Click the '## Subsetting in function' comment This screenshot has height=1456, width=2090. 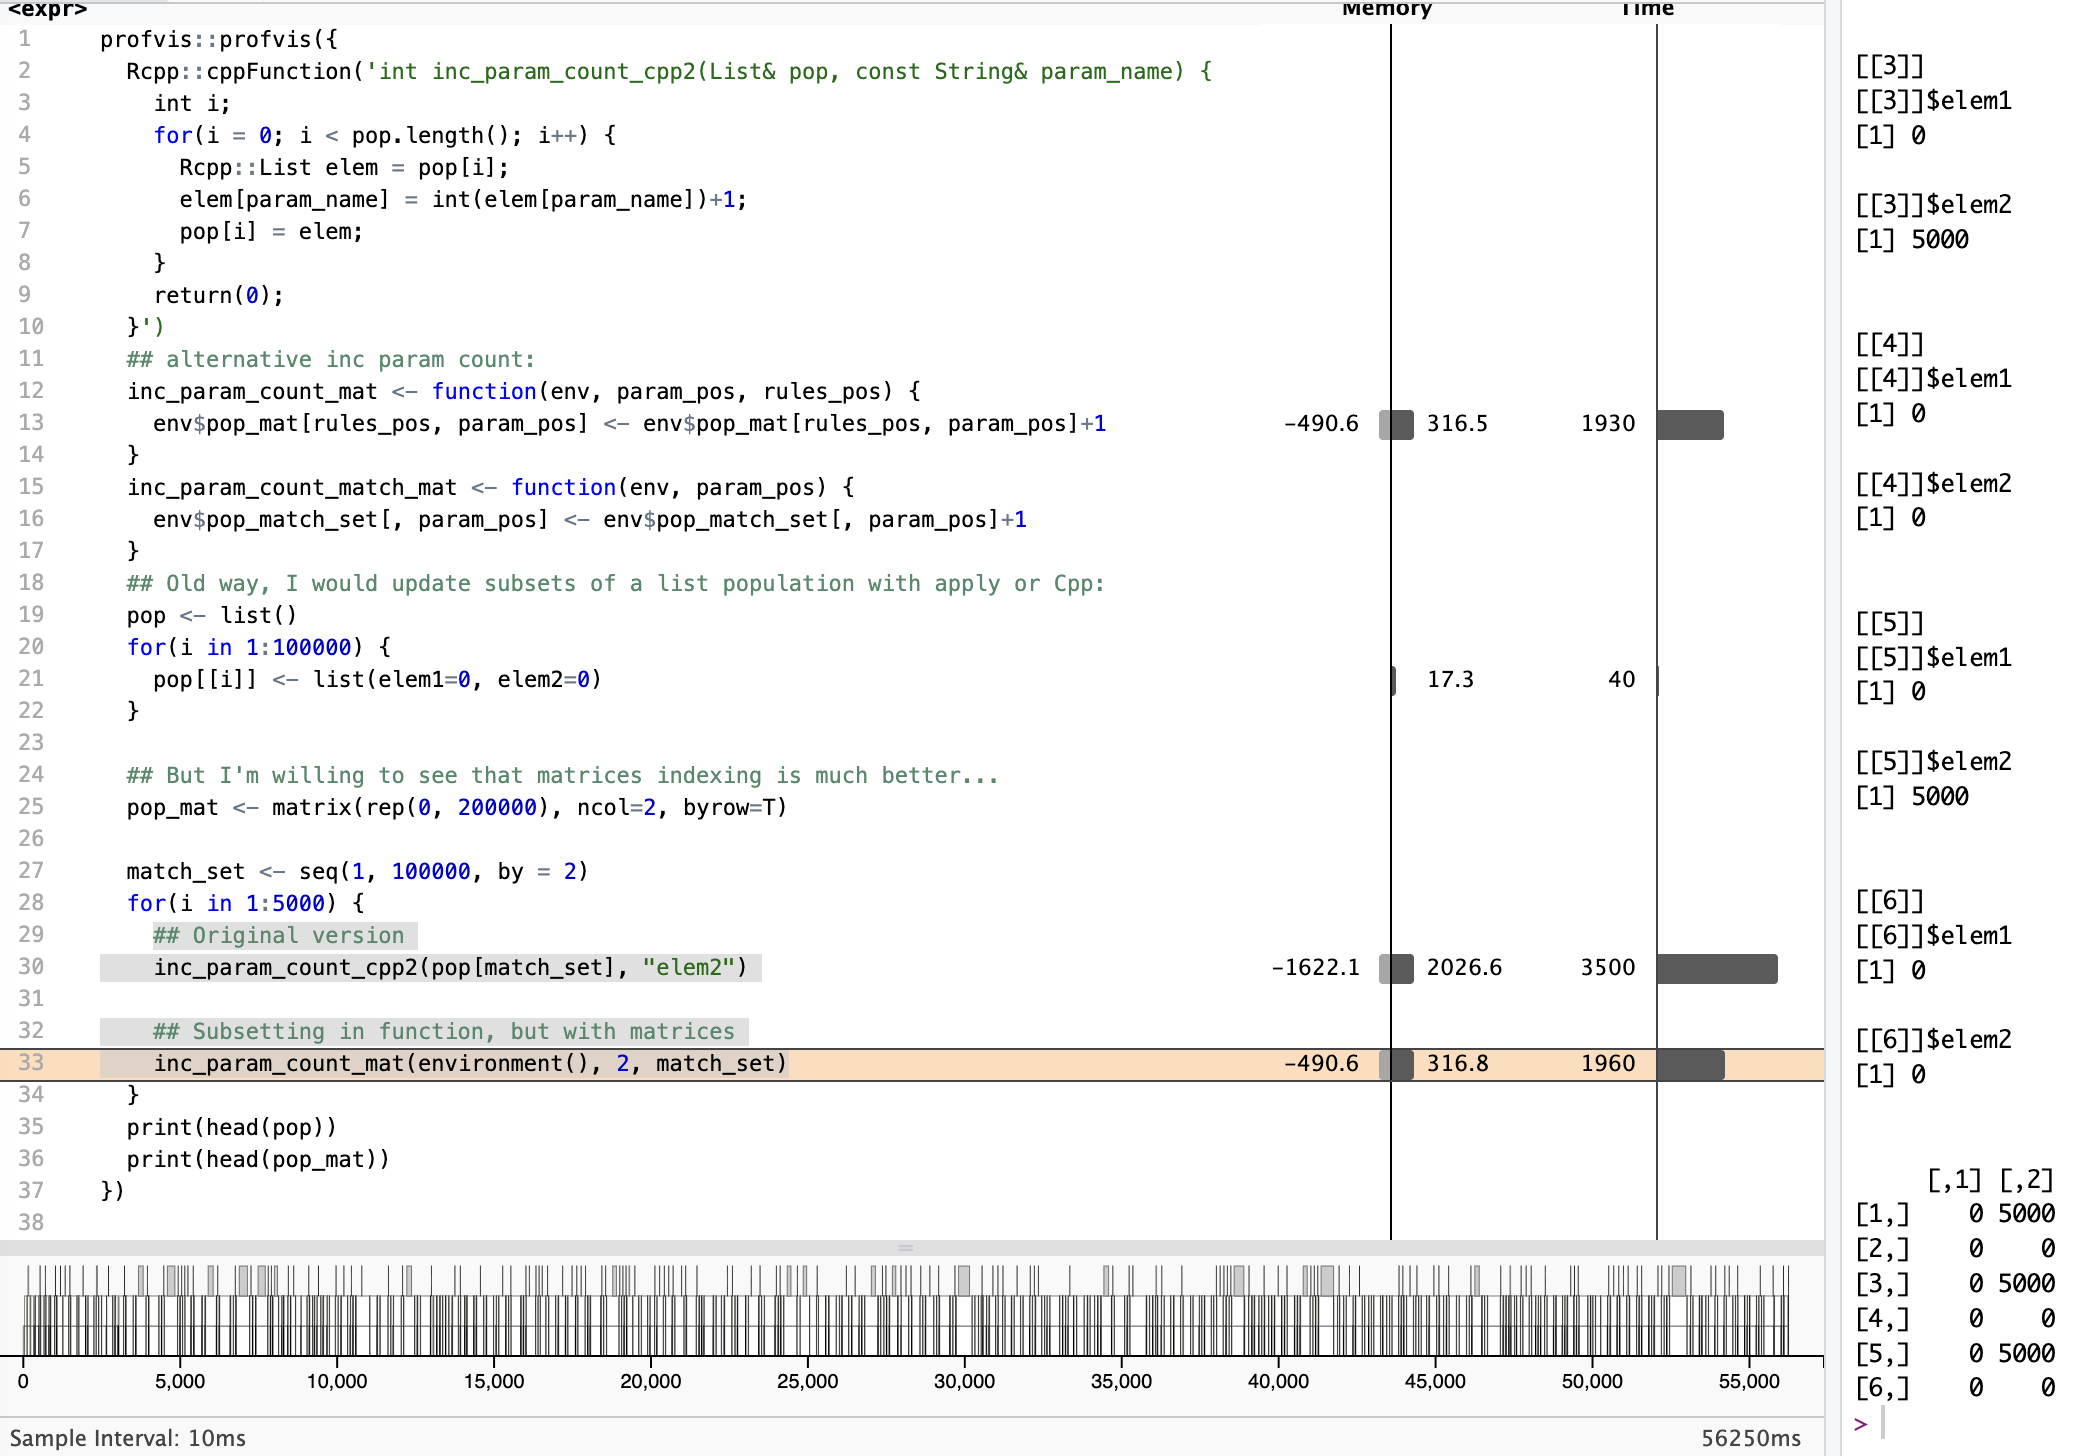point(444,1032)
